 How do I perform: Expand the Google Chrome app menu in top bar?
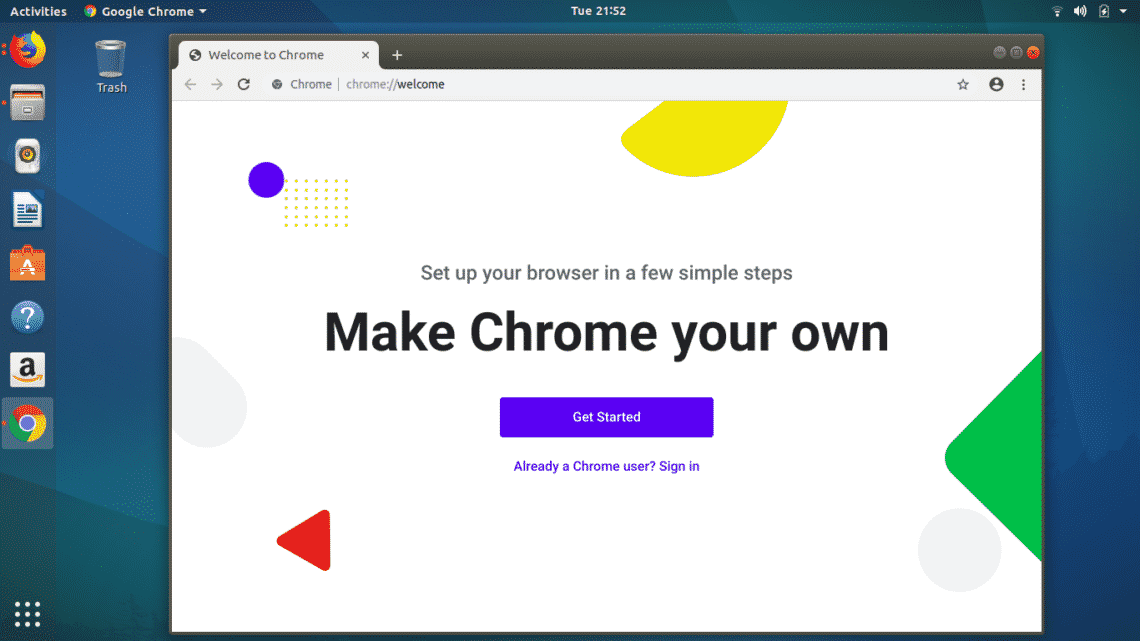pos(145,11)
